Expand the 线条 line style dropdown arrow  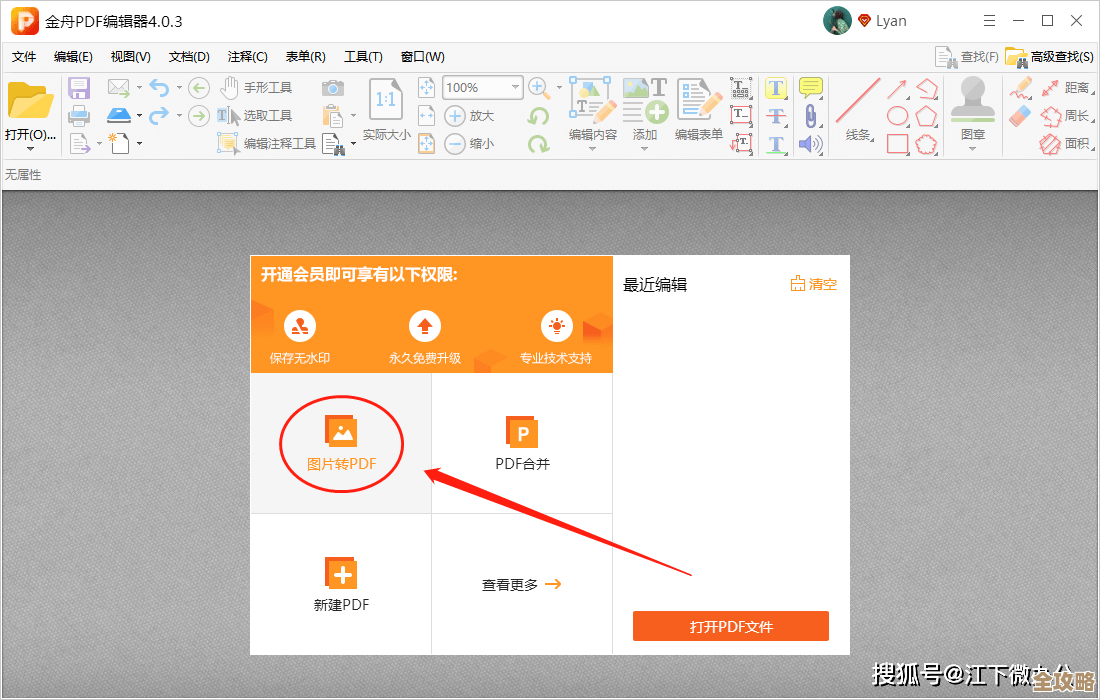tap(872, 138)
